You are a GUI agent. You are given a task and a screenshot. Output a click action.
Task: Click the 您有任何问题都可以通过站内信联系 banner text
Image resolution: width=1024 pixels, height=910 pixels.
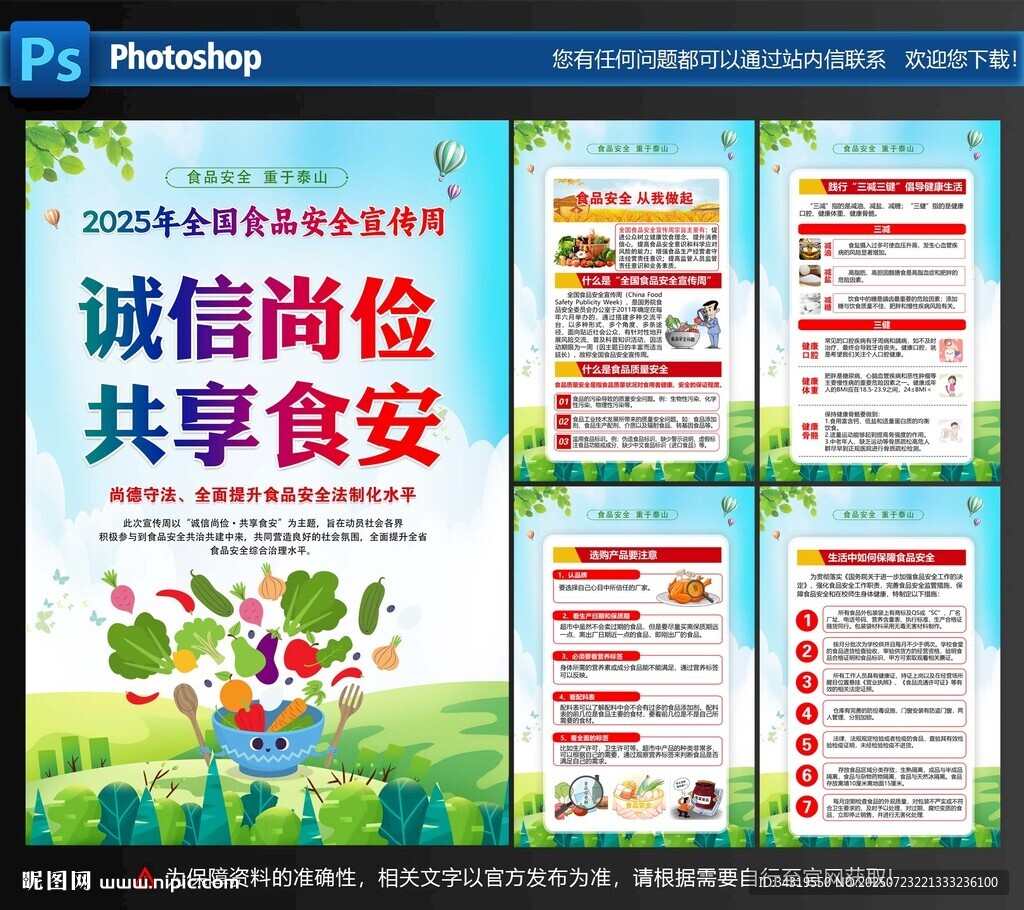click(719, 59)
